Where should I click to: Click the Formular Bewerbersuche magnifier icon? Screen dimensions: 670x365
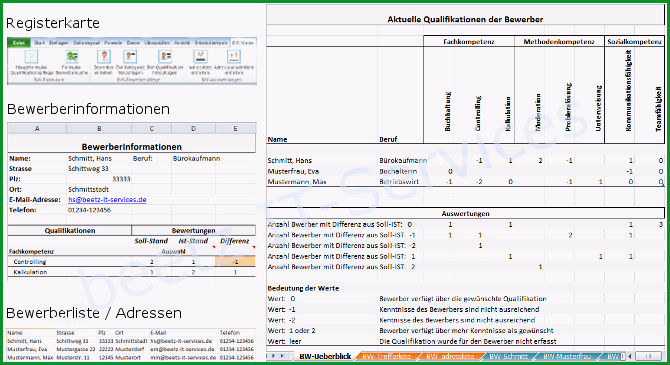pyautogui.click(x=72, y=57)
